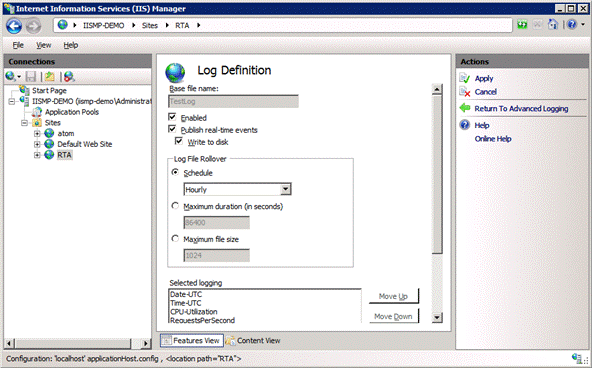Open the blue question-mark help icon
The width and height of the screenshot is (592, 368).
(572, 25)
